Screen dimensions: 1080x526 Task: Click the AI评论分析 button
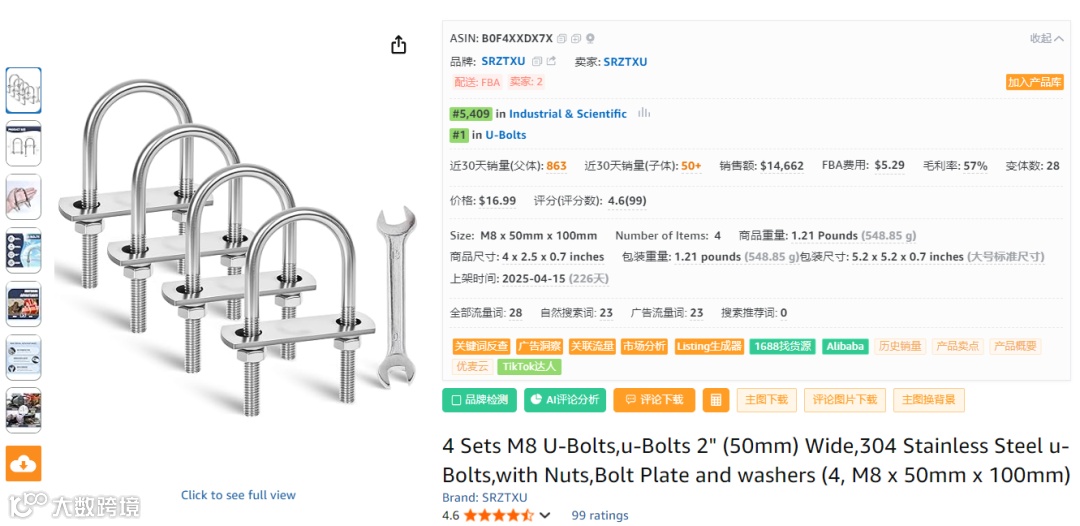[565, 400]
